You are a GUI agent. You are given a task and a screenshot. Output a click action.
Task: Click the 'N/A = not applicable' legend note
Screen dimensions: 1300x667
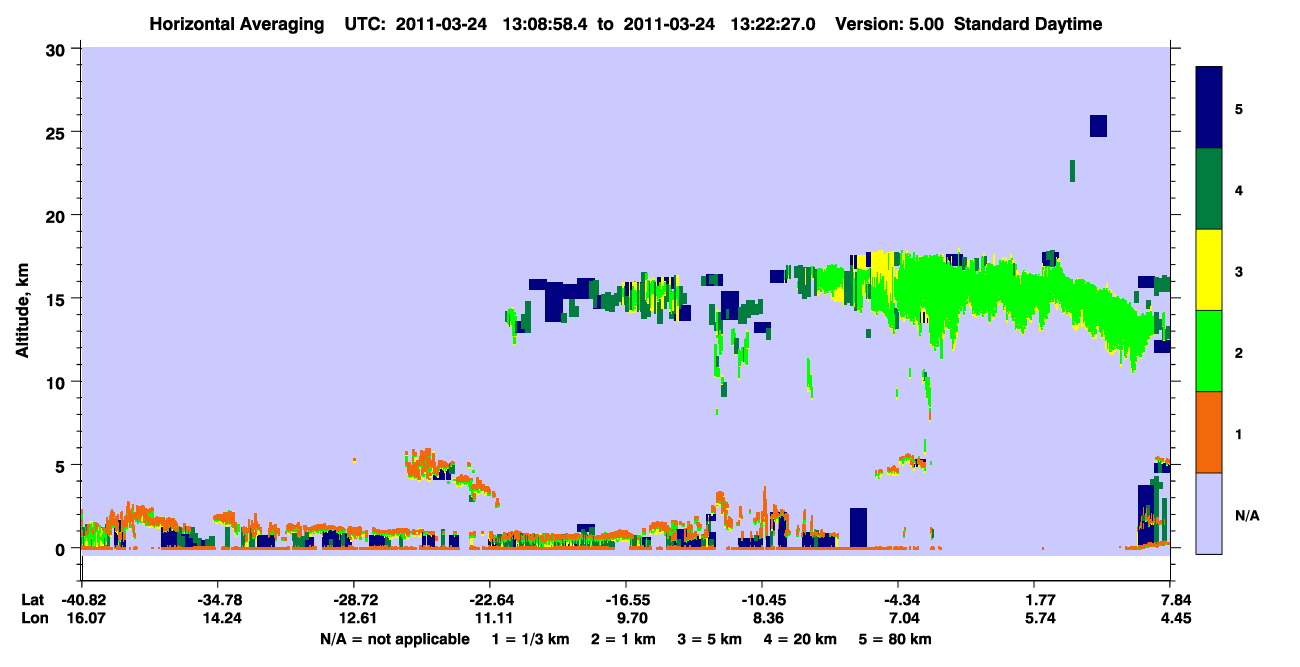coord(394,639)
